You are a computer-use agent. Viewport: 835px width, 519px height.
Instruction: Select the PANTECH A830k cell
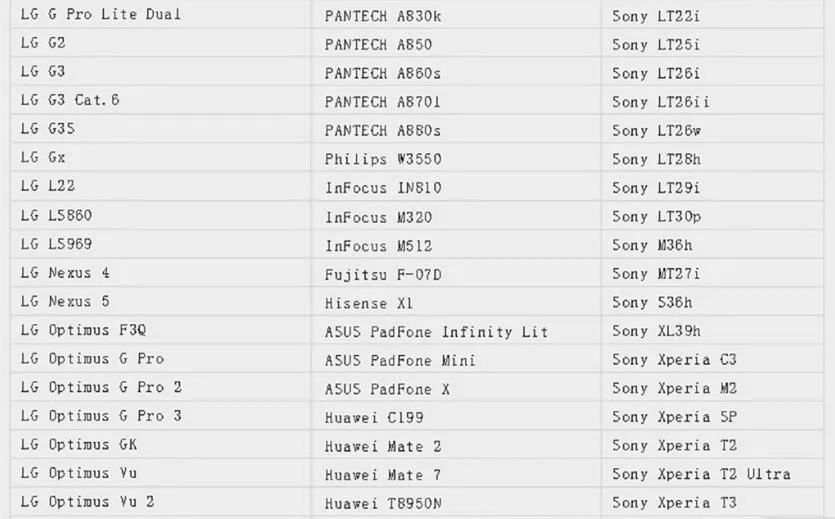(x=456, y=14)
